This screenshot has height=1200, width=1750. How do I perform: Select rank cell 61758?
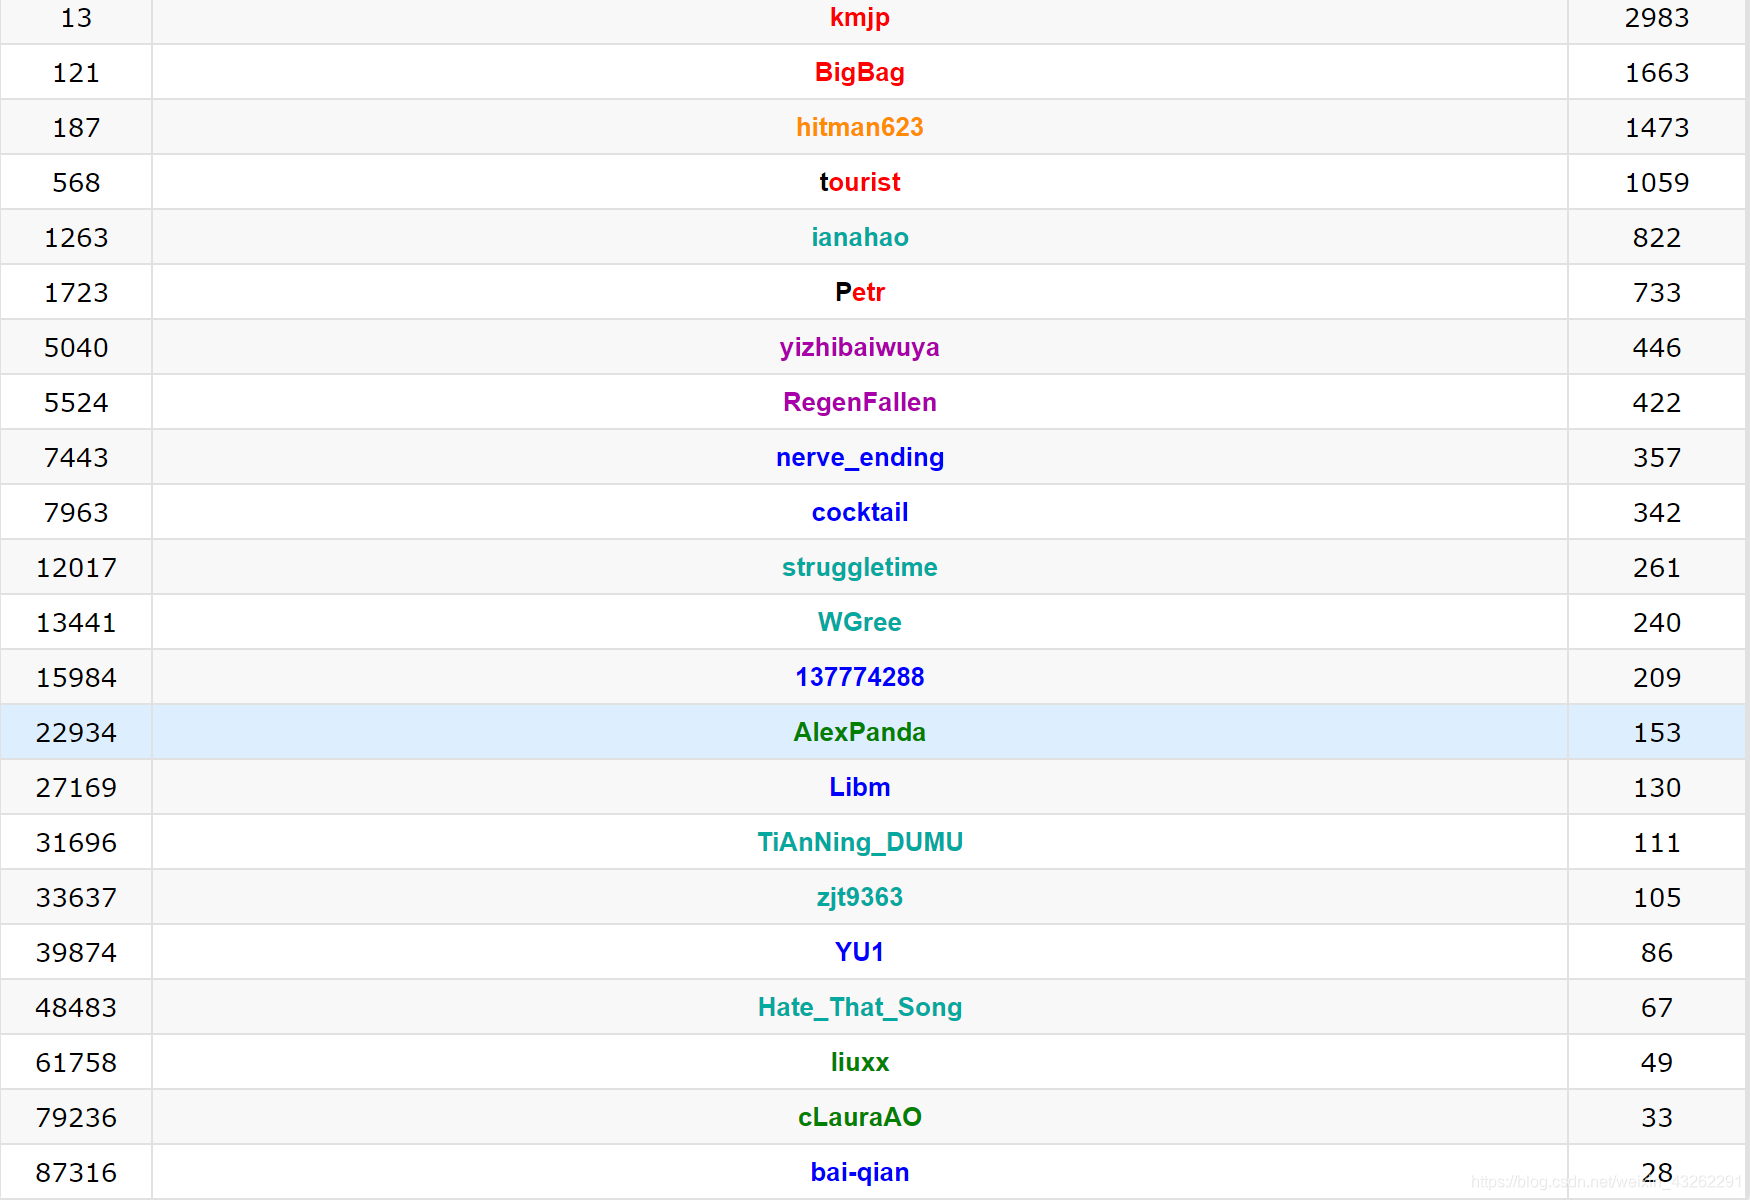76,1062
